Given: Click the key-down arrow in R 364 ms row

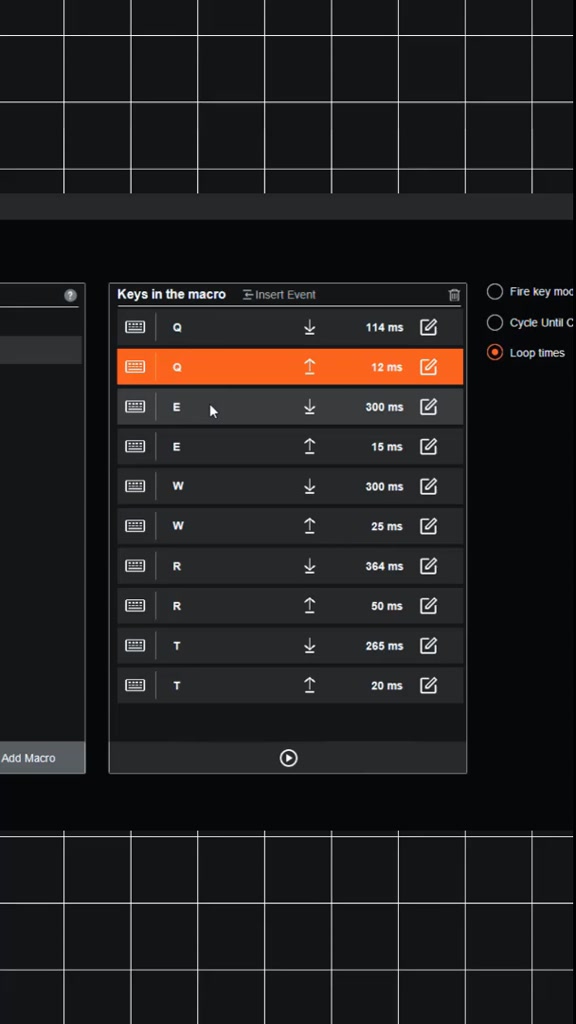Looking at the screenshot, I should pyautogui.click(x=310, y=566).
